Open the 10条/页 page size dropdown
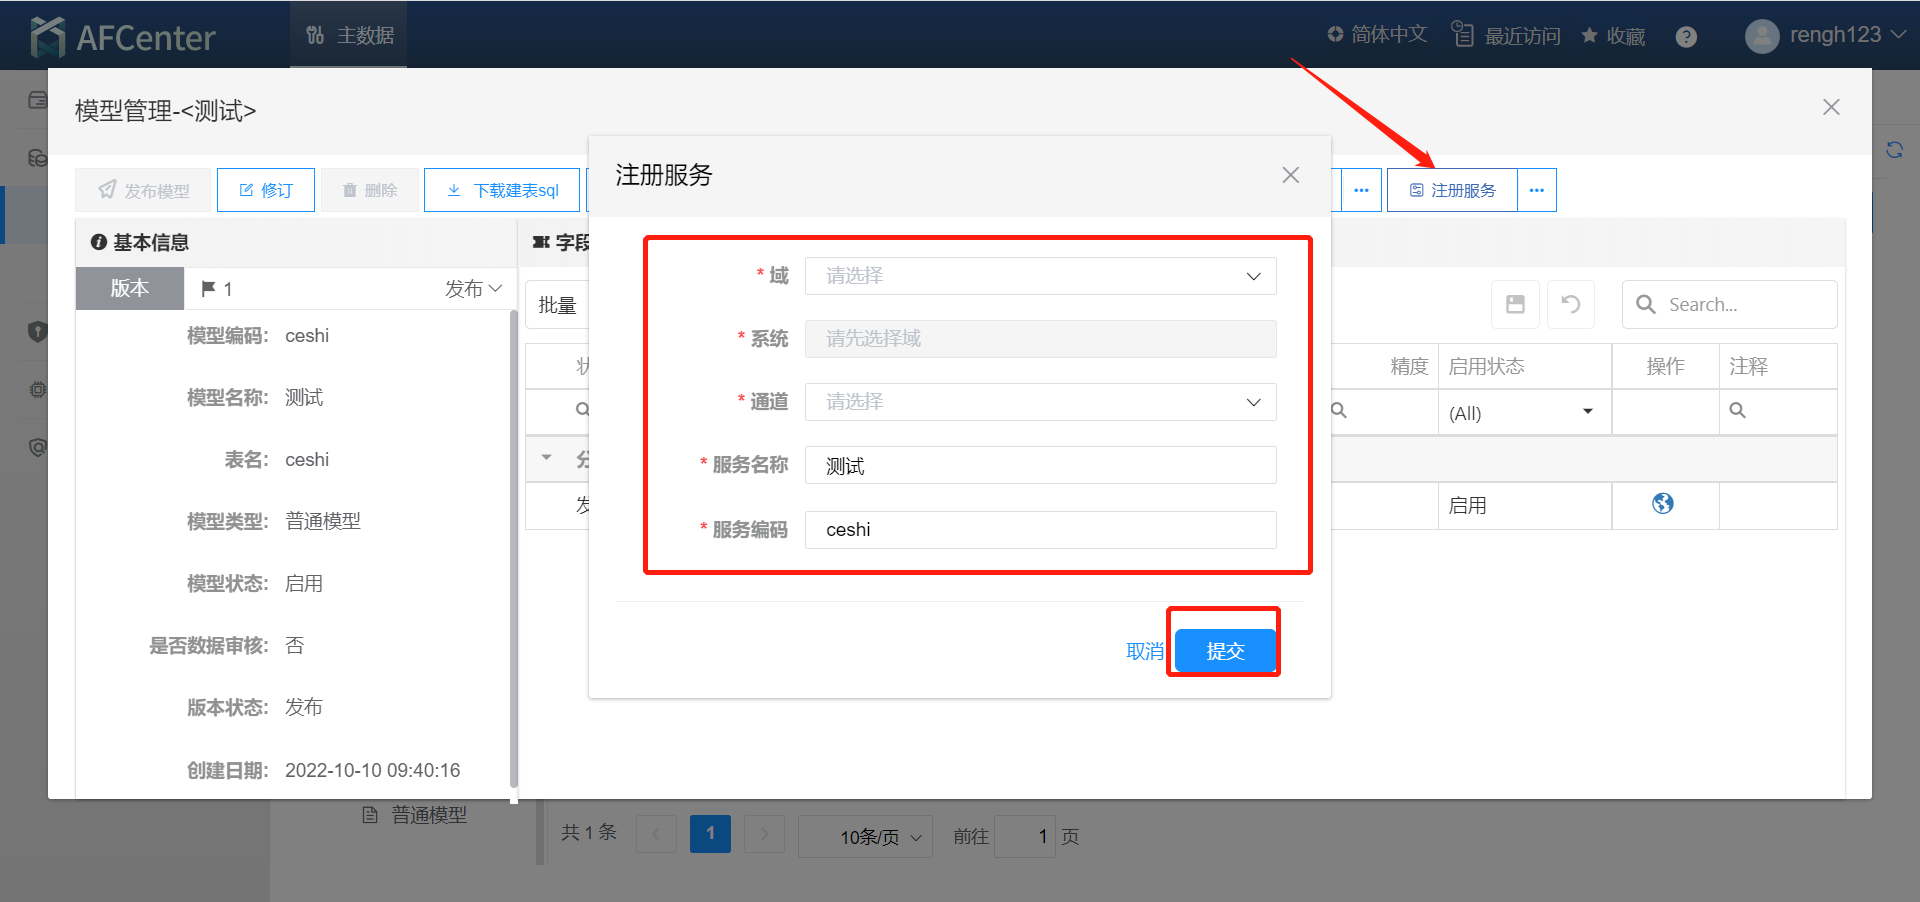The height and width of the screenshot is (902, 1920). tap(866, 836)
